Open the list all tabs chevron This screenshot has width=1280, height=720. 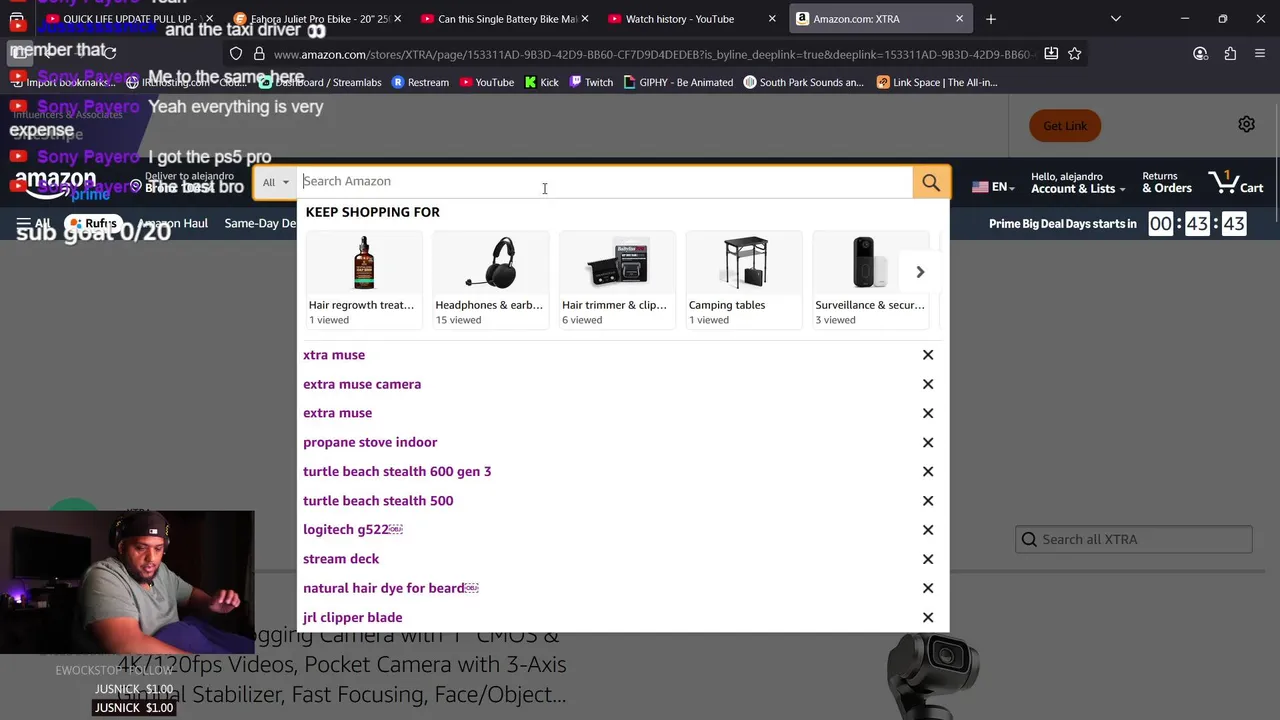(x=1116, y=19)
